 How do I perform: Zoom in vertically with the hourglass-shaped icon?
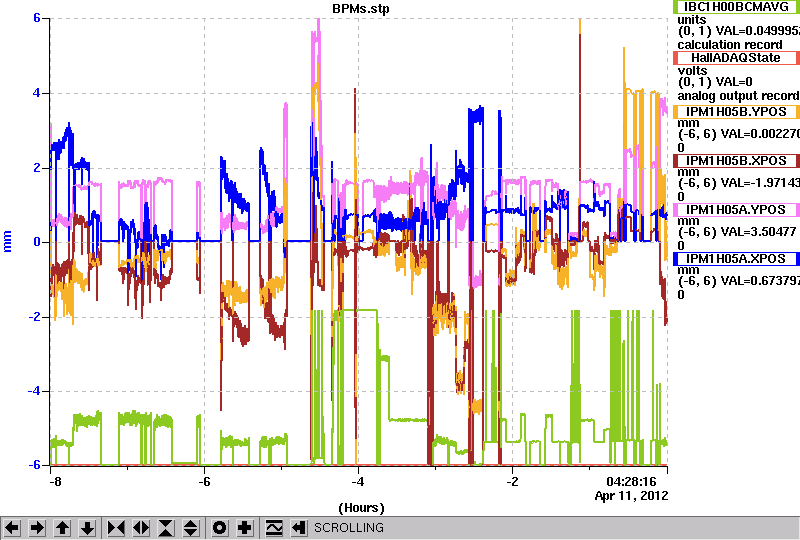point(166,528)
